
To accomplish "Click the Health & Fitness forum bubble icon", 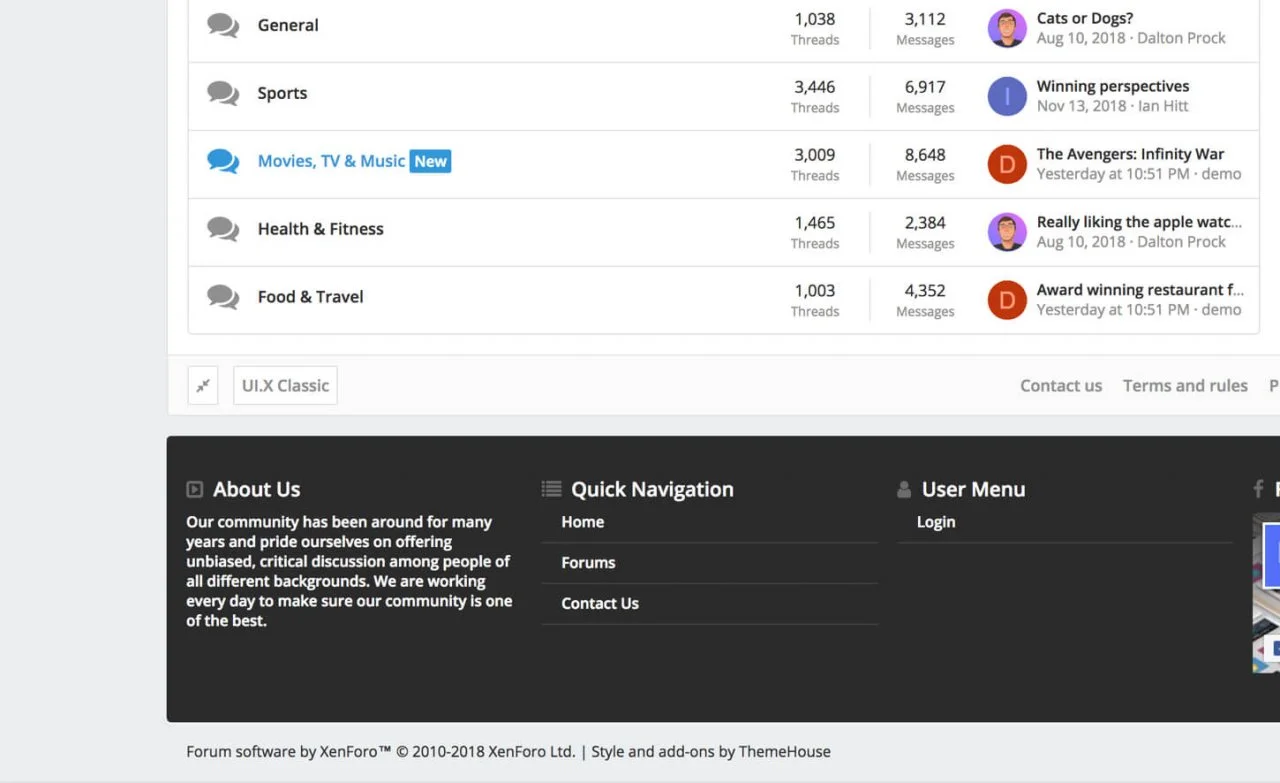I will coord(222,230).
